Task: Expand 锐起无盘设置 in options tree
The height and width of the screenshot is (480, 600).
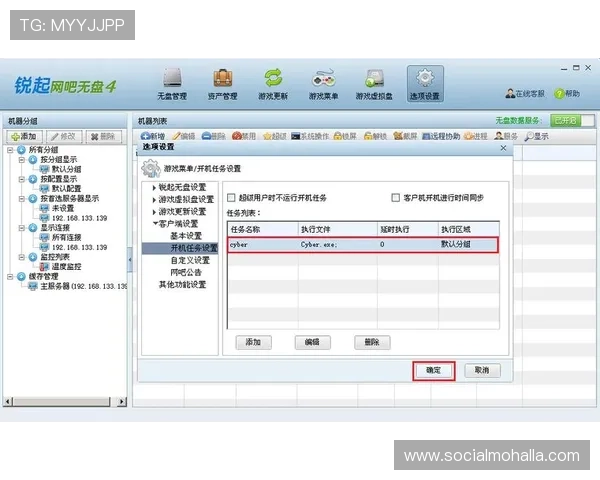Action: click(154, 188)
